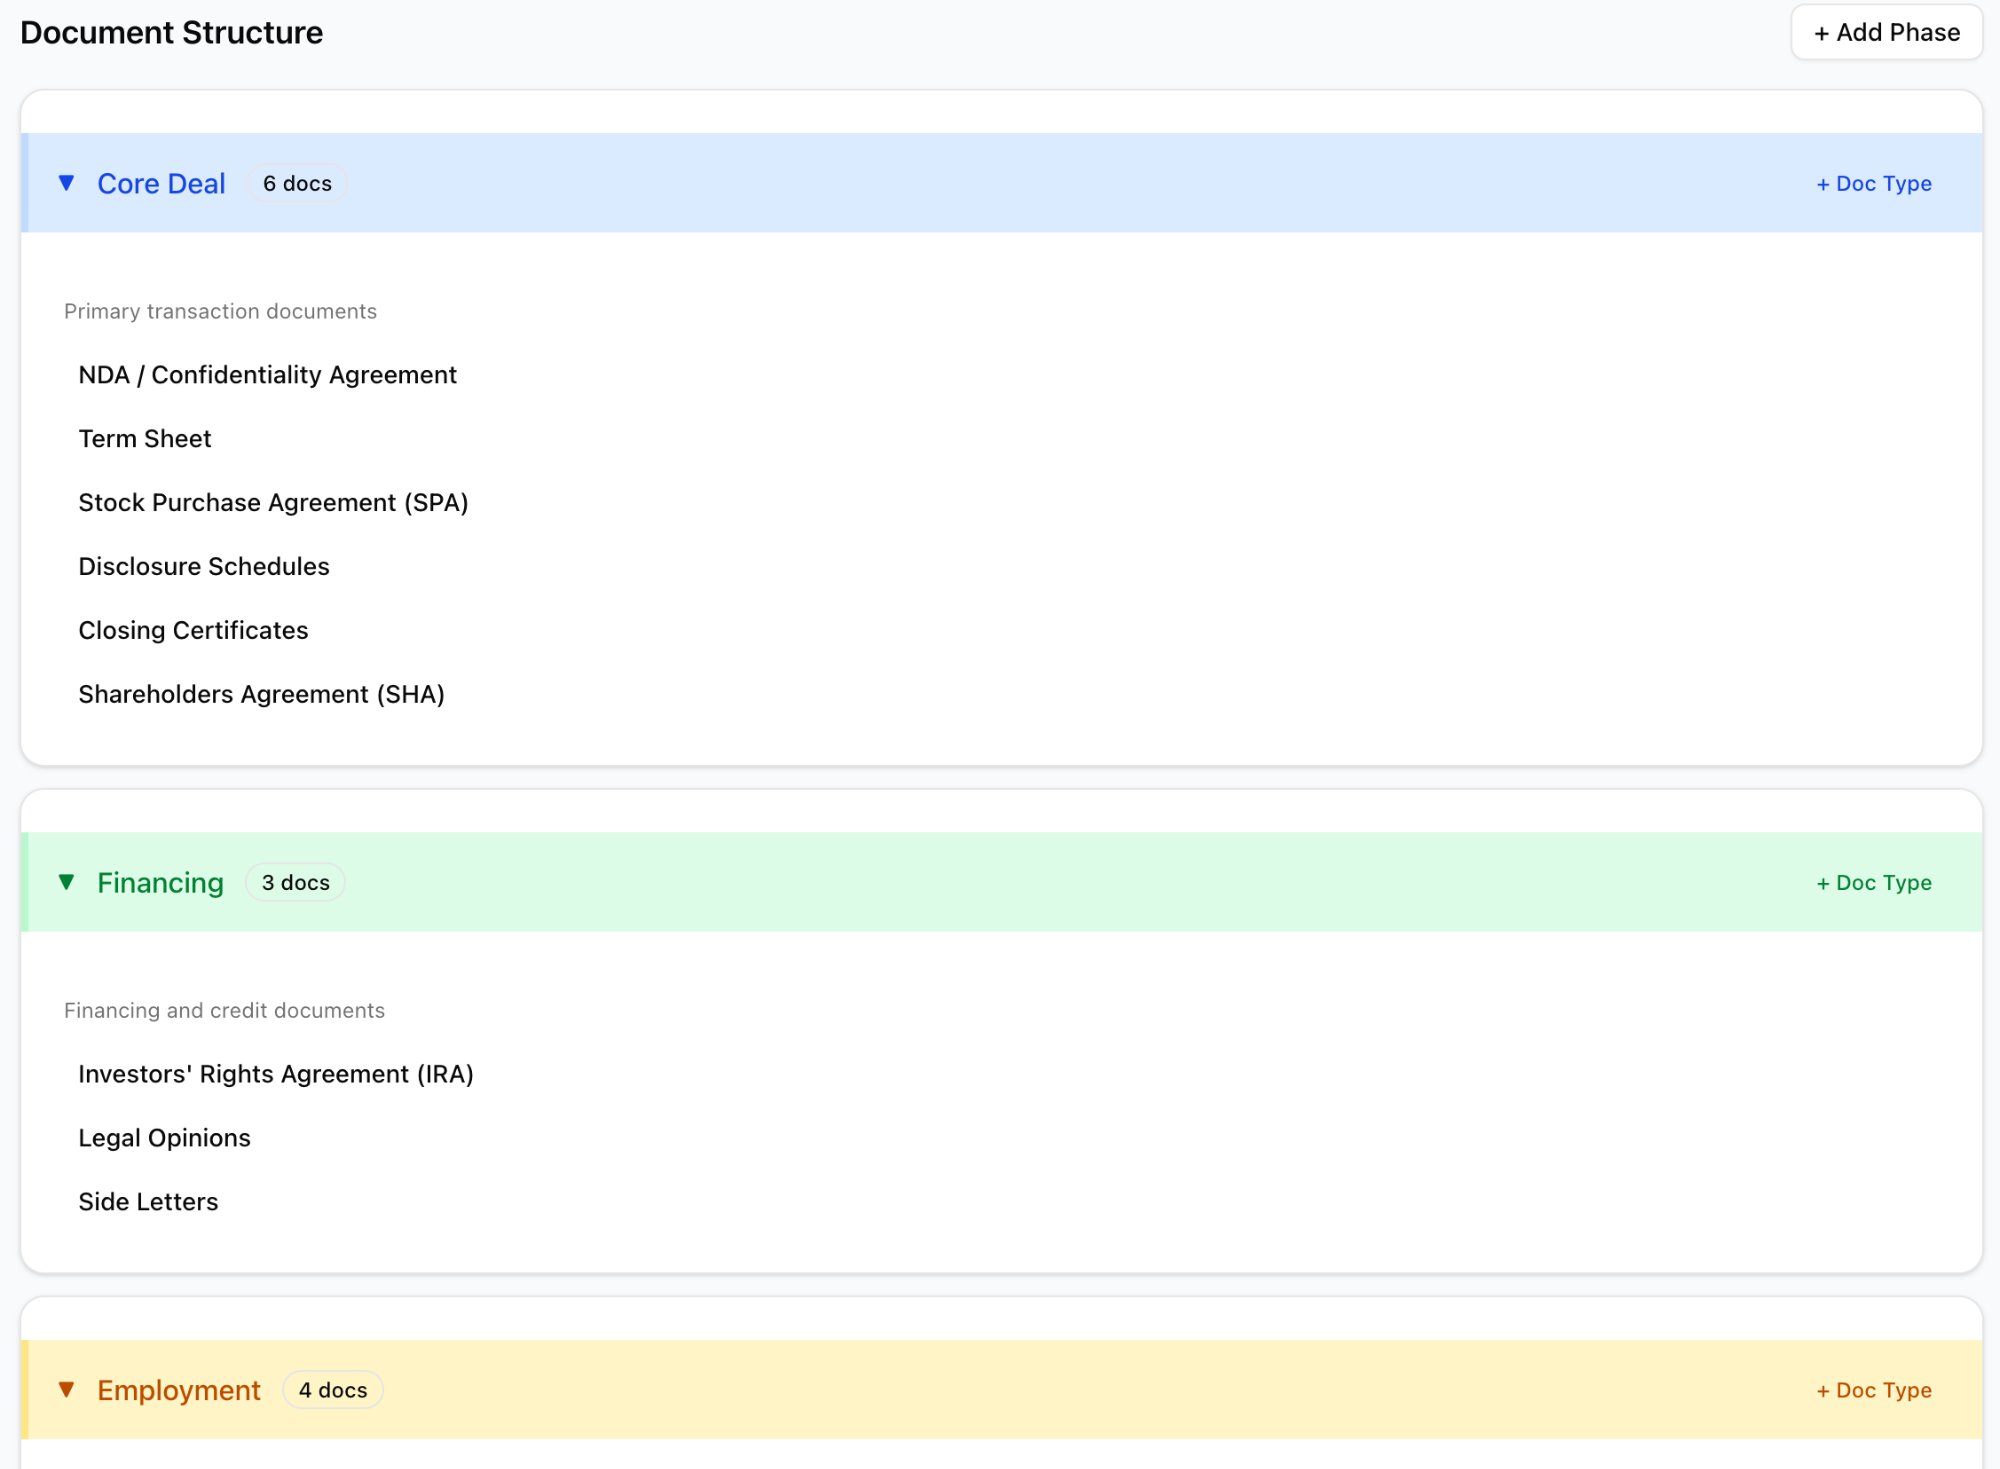Add a doc type to Employment
Image resolution: width=2000 pixels, height=1469 pixels.
point(1873,1389)
